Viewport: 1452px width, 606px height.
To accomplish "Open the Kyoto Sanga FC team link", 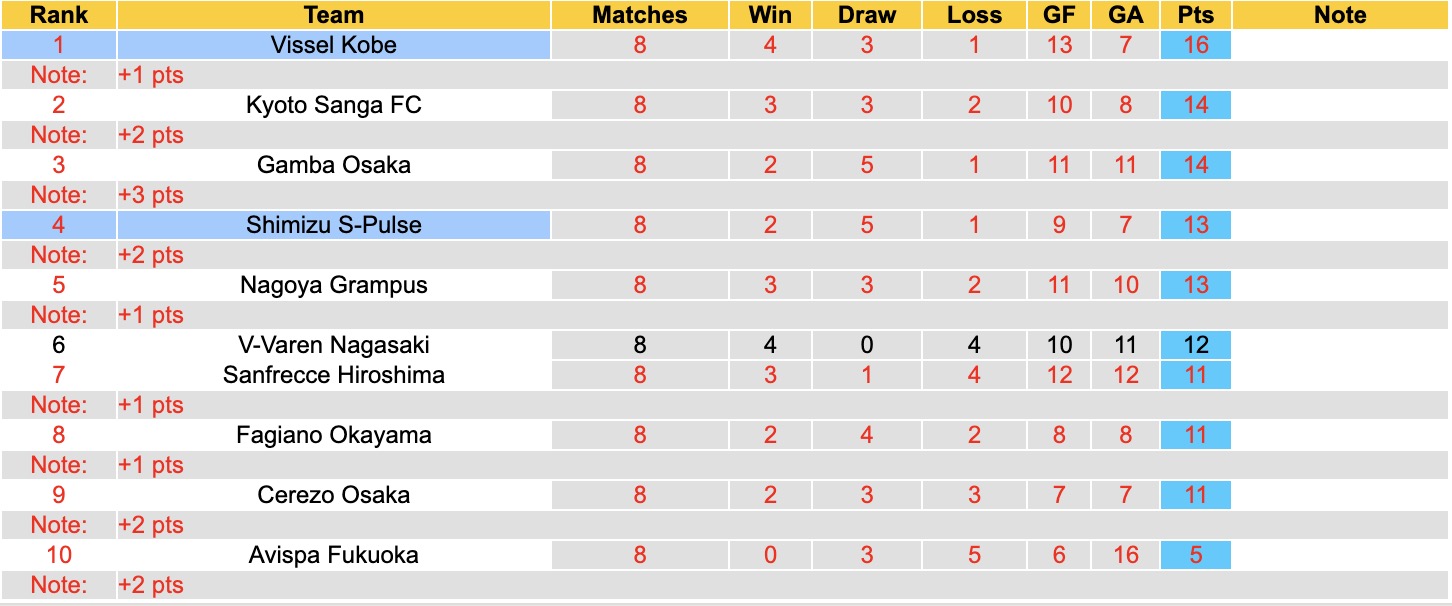I will pyautogui.click(x=333, y=105).
